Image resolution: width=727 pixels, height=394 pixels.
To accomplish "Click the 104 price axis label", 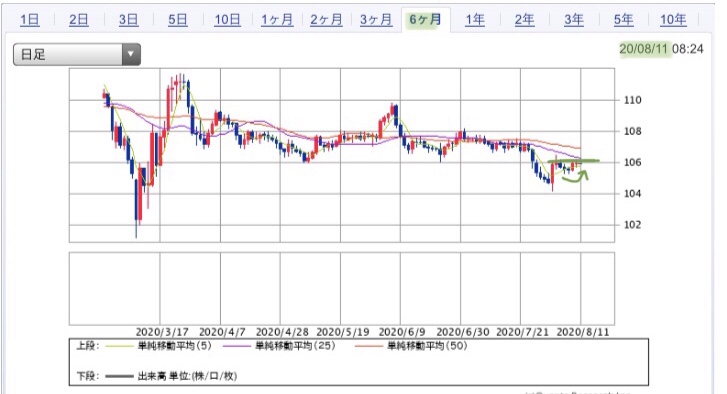I will point(632,193).
